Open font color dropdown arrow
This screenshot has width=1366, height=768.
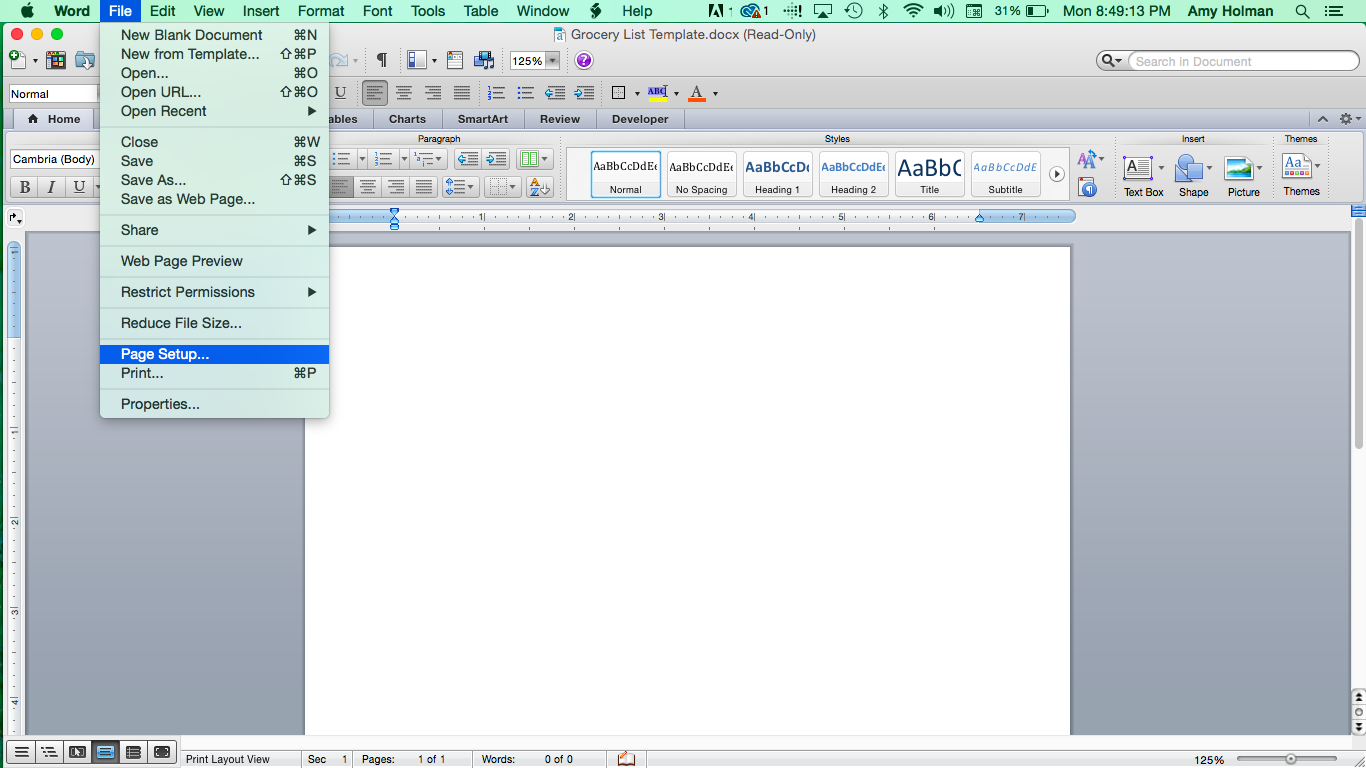click(715, 94)
